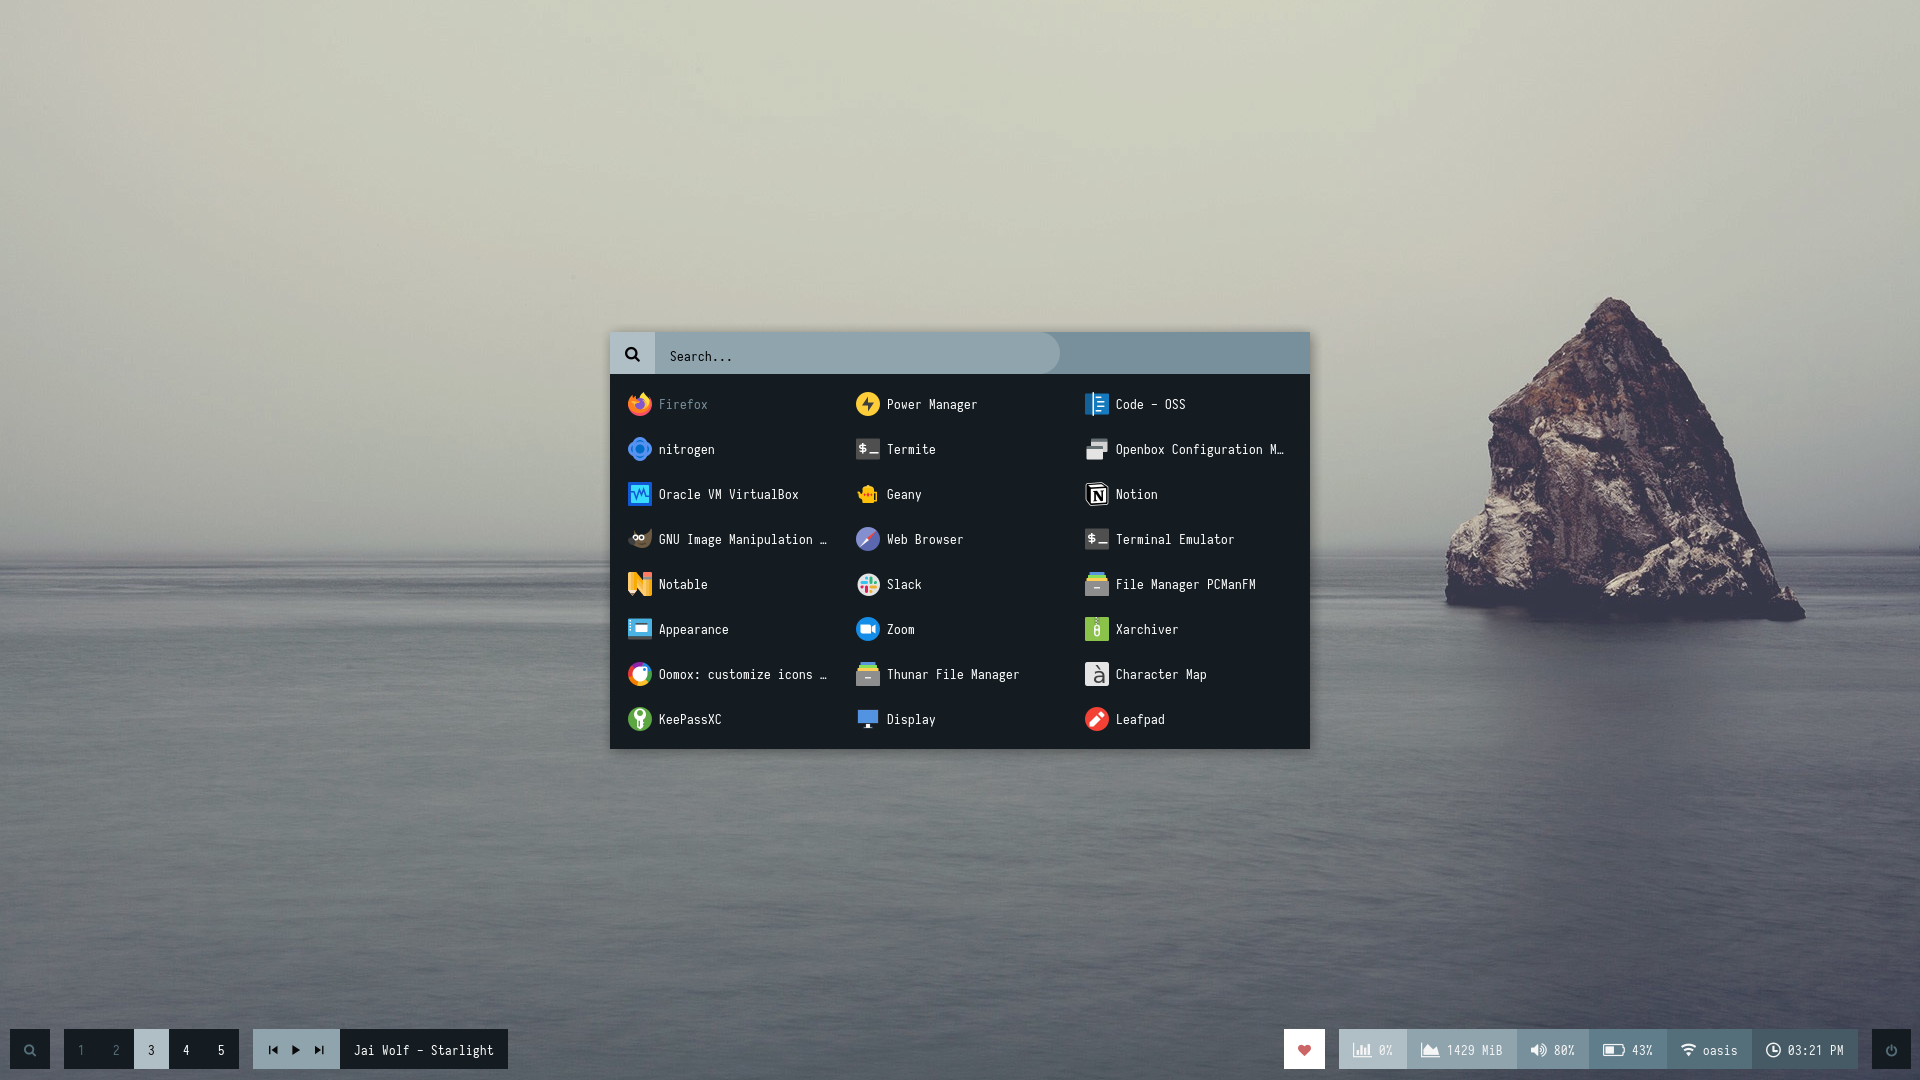The width and height of the screenshot is (1920, 1080).
Task: Click the Search input field
Action: coord(856,355)
